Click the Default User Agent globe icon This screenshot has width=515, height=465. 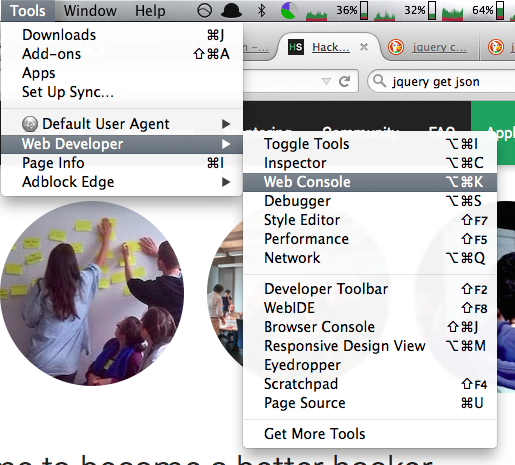pyautogui.click(x=30, y=124)
